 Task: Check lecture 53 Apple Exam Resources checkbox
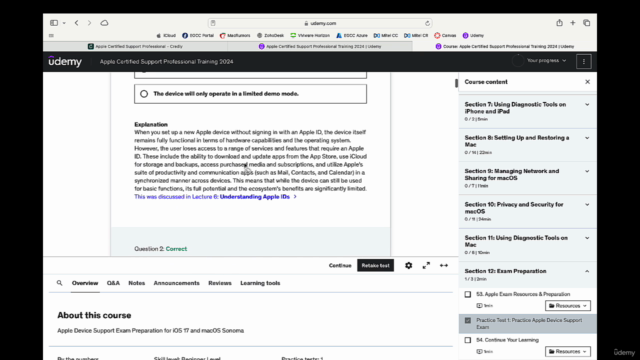coord(468,294)
